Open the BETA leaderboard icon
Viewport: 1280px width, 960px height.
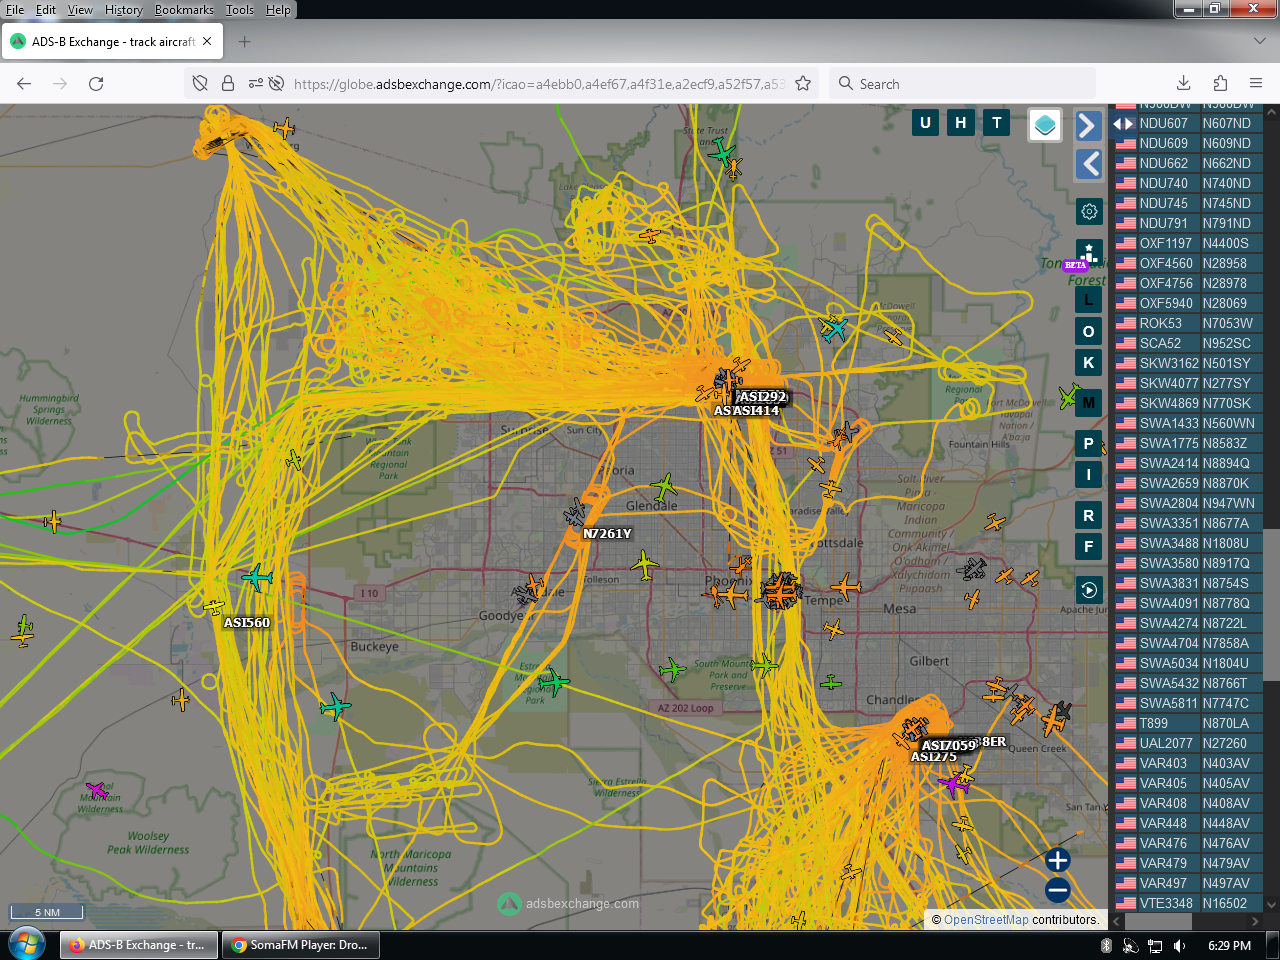click(x=1089, y=253)
